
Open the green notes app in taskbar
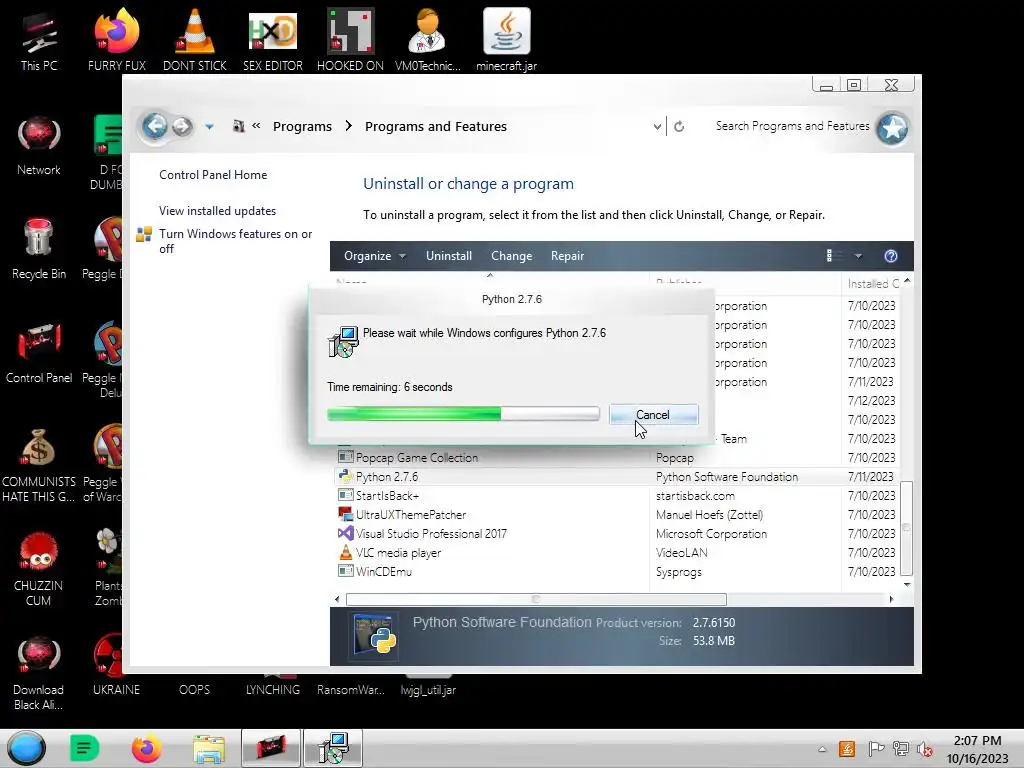tap(84, 748)
